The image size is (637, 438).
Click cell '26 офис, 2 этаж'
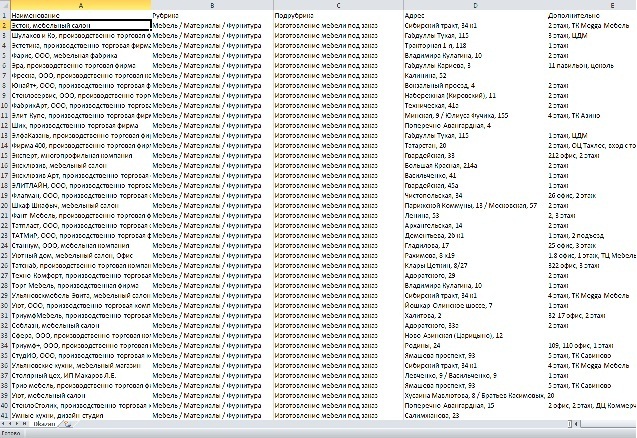coord(592,195)
